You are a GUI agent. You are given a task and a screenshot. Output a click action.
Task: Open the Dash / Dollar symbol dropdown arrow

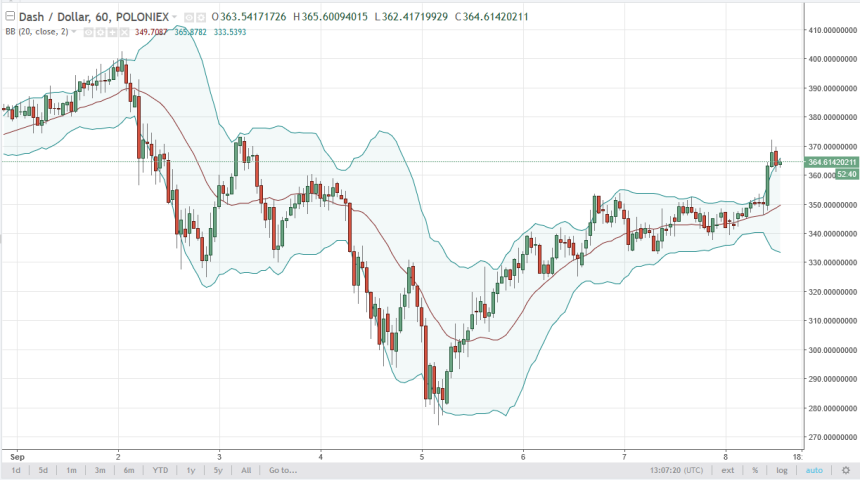point(174,17)
